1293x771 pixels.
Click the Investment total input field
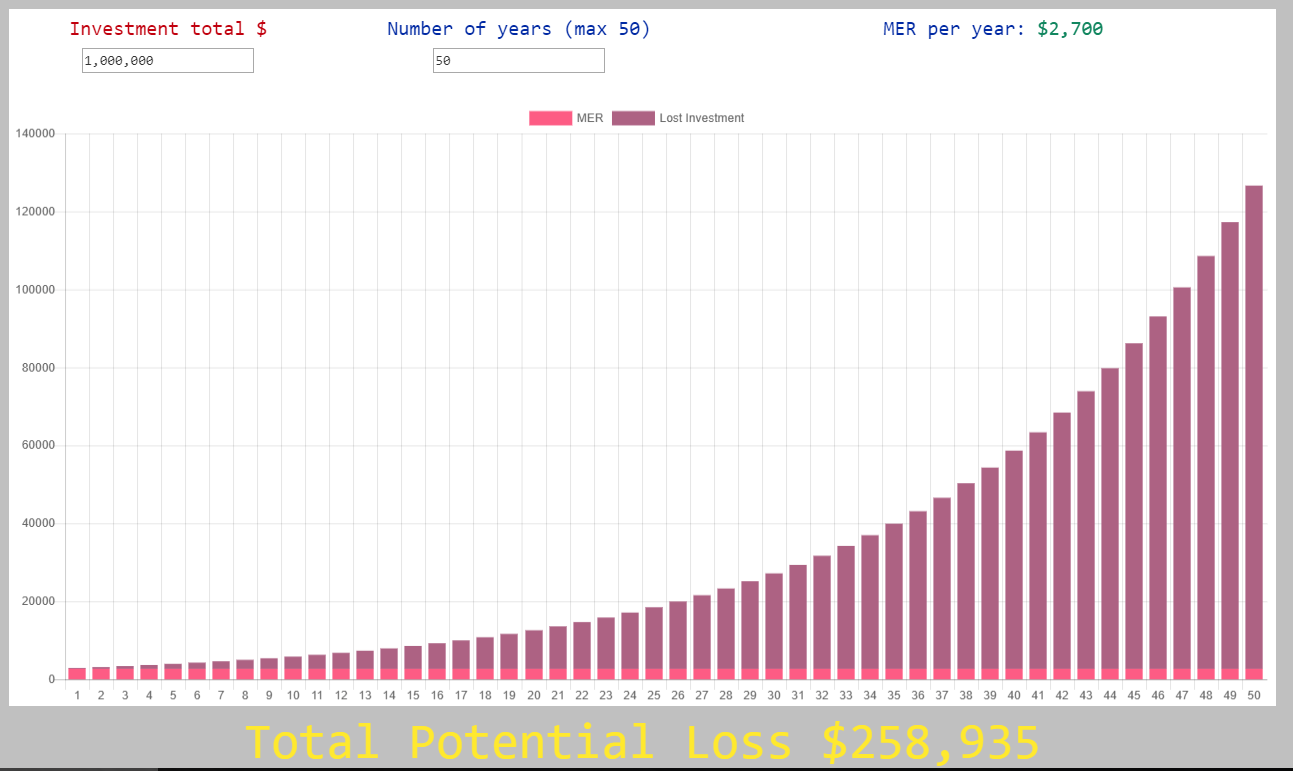coord(168,61)
